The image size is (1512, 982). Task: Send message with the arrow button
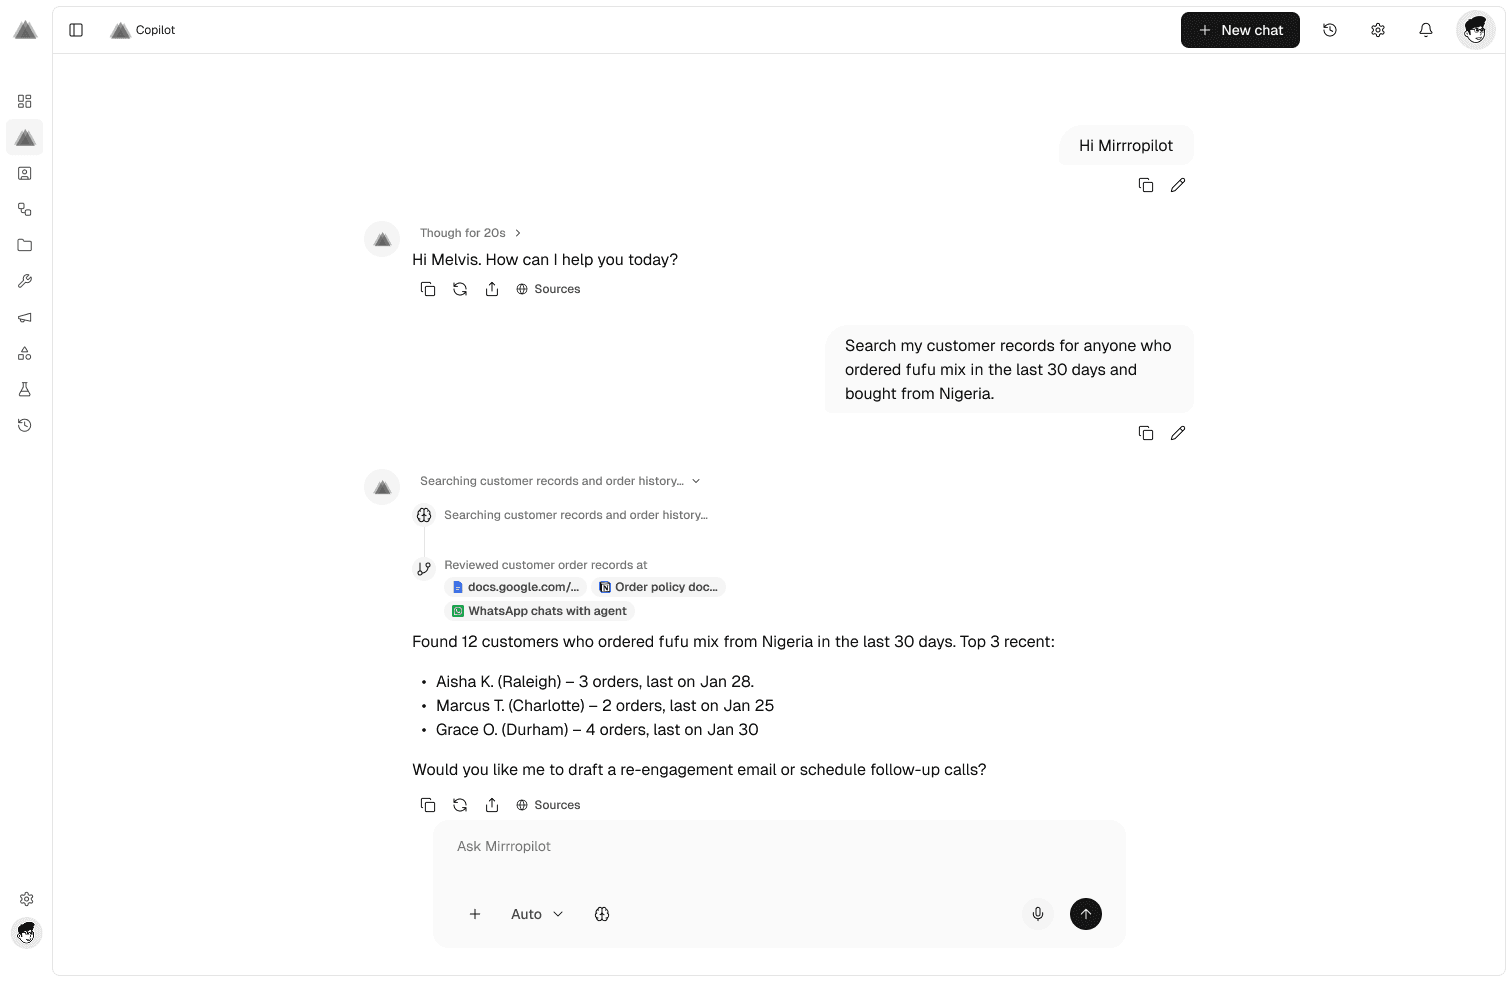[1086, 914]
